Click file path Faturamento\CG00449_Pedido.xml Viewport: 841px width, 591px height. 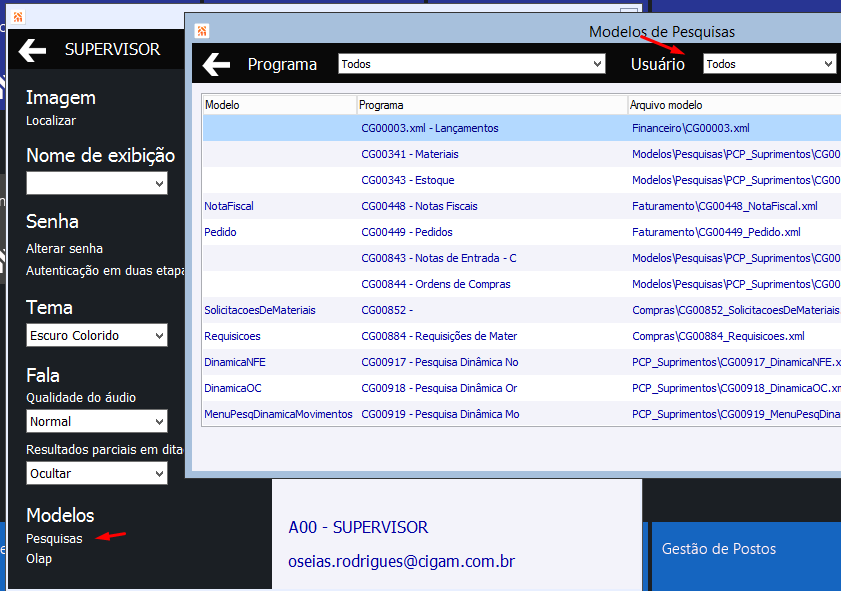click(x=716, y=232)
